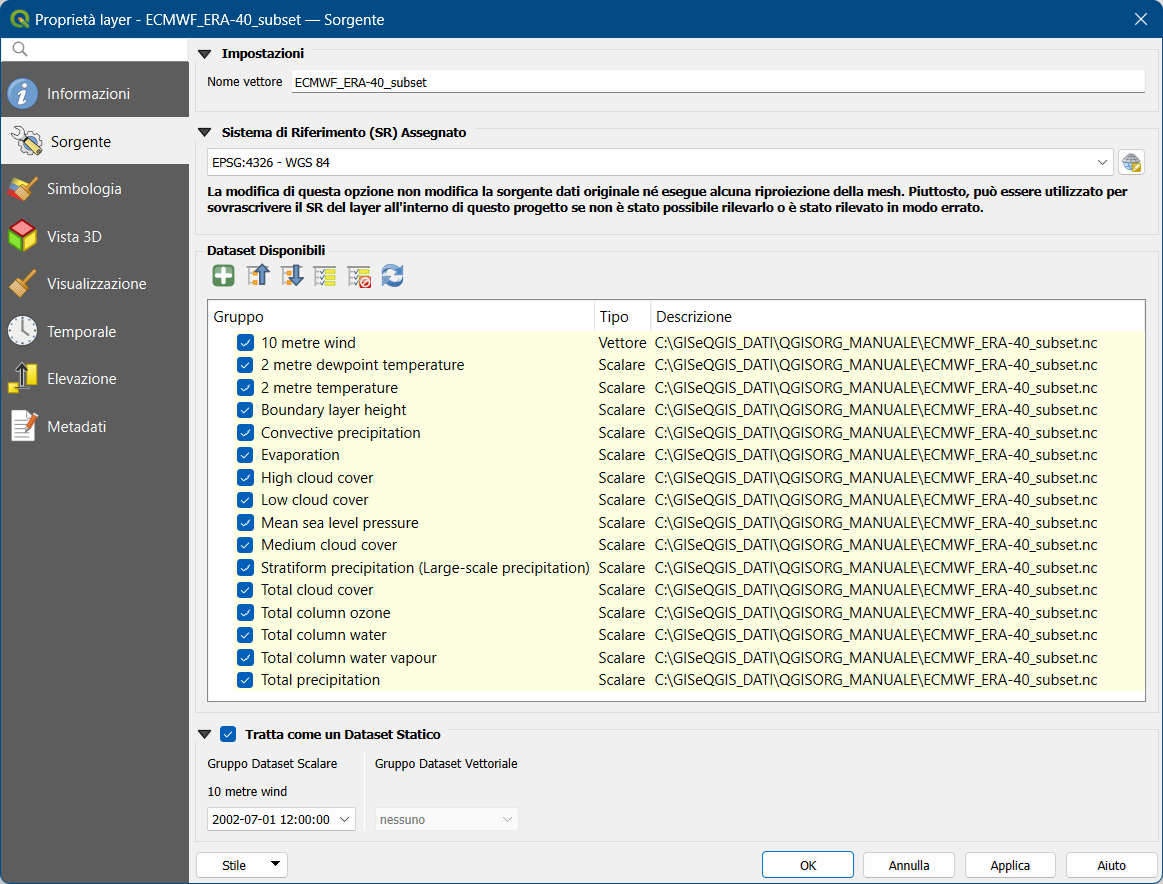Image resolution: width=1163 pixels, height=884 pixels.
Task: Click the Tipo column header
Action: pos(622,317)
